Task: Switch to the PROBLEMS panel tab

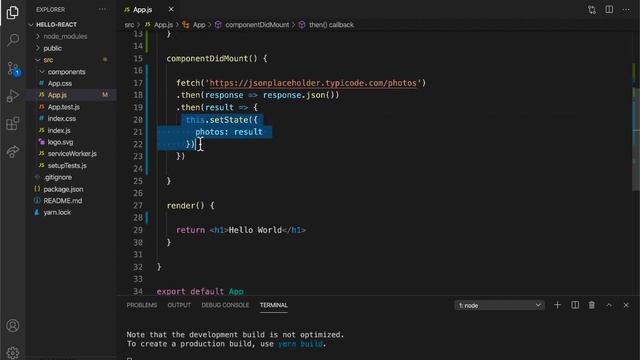Action: coord(142,305)
